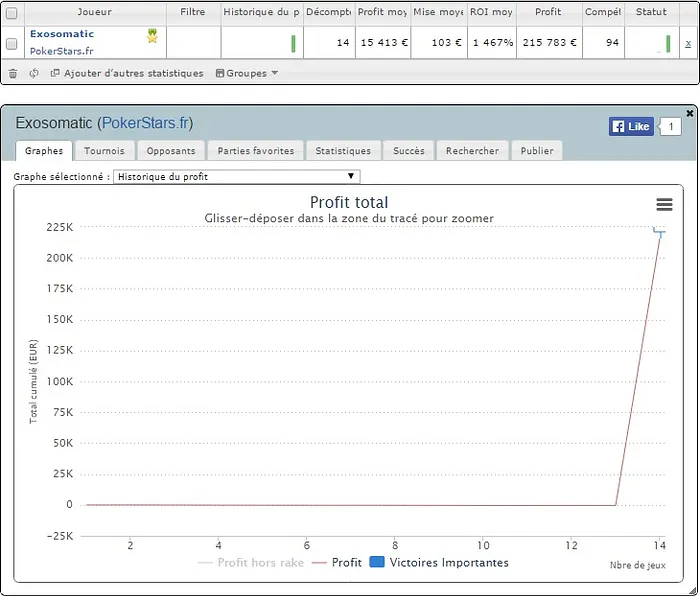Open the chart hamburger menu
The image size is (700, 596).
tap(664, 204)
